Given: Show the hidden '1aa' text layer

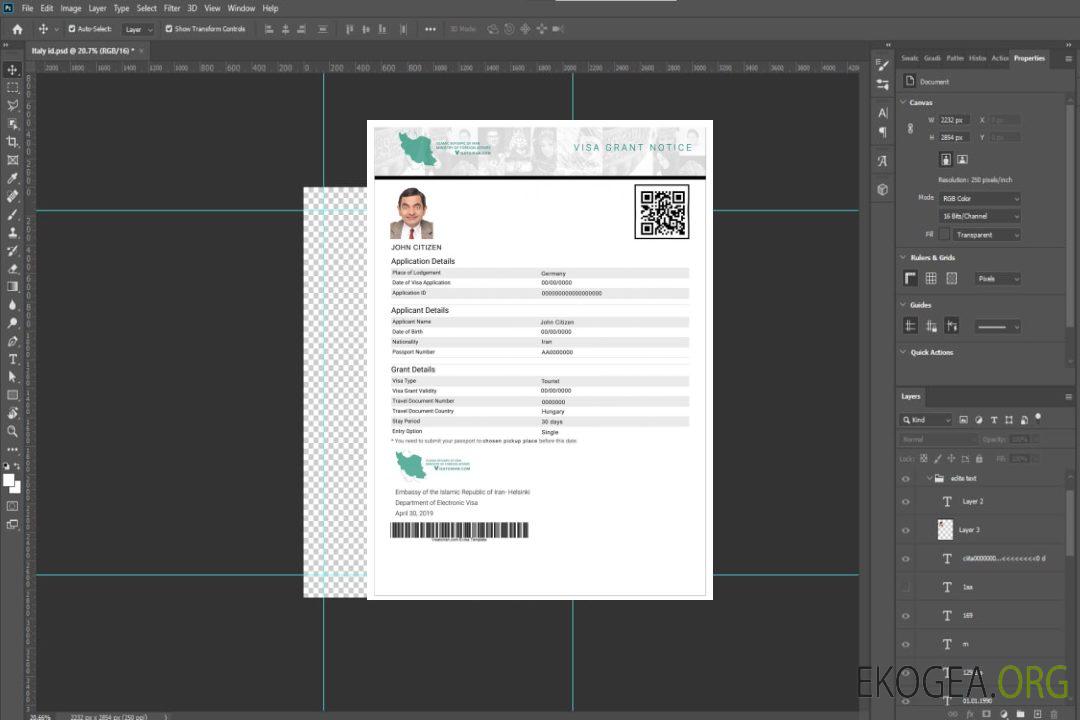Looking at the screenshot, I should click(x=906, y=588).
